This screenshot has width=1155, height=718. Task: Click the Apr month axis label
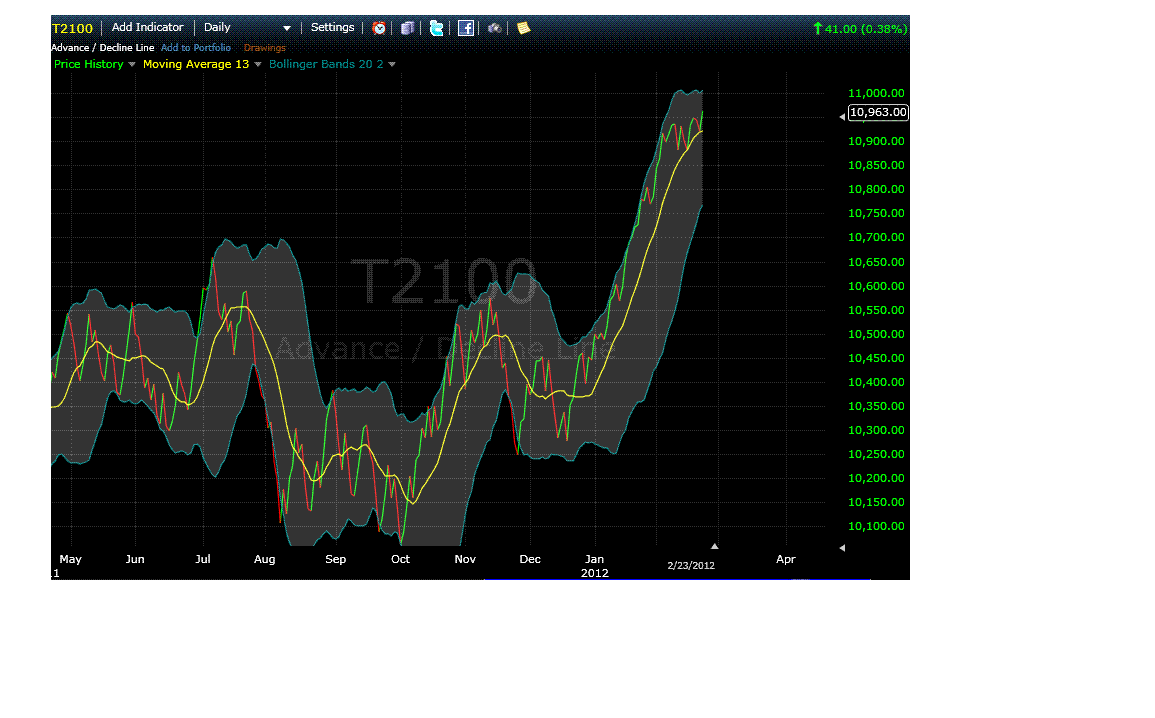pos(785,559)
